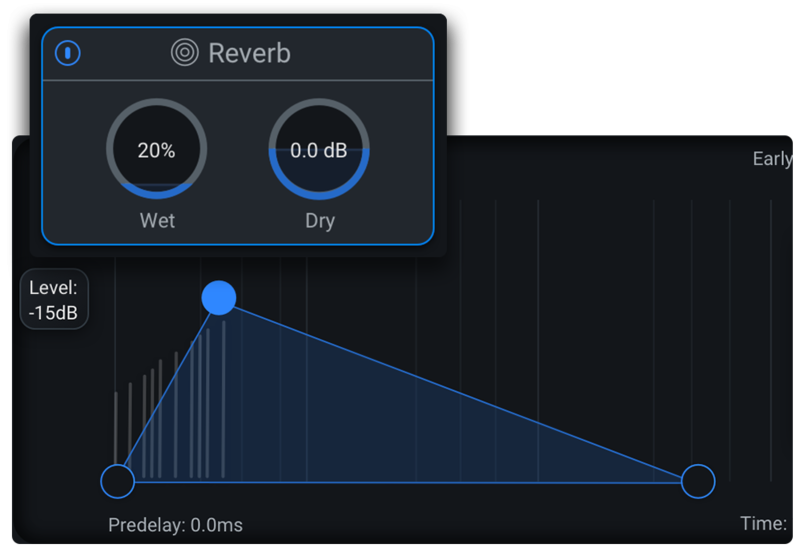This screenshot has height=548, width=800.
Task: Click the Wet knob label
Action: [x=157, y=220]
